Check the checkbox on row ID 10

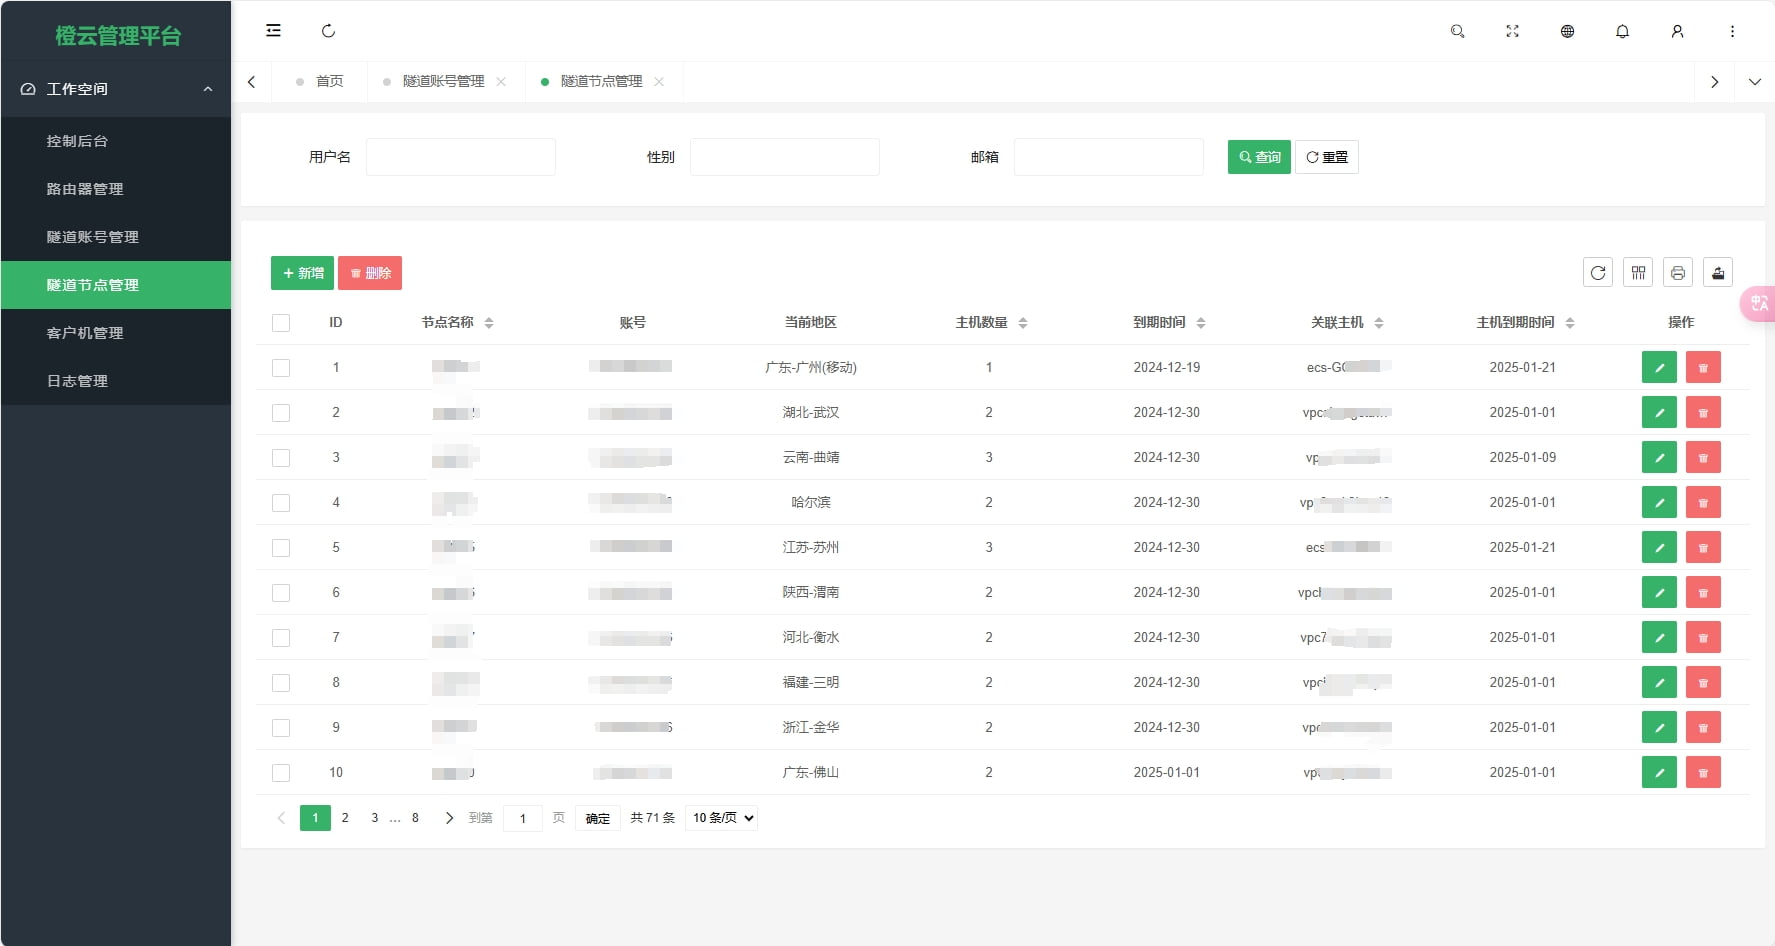coord(281,772)
